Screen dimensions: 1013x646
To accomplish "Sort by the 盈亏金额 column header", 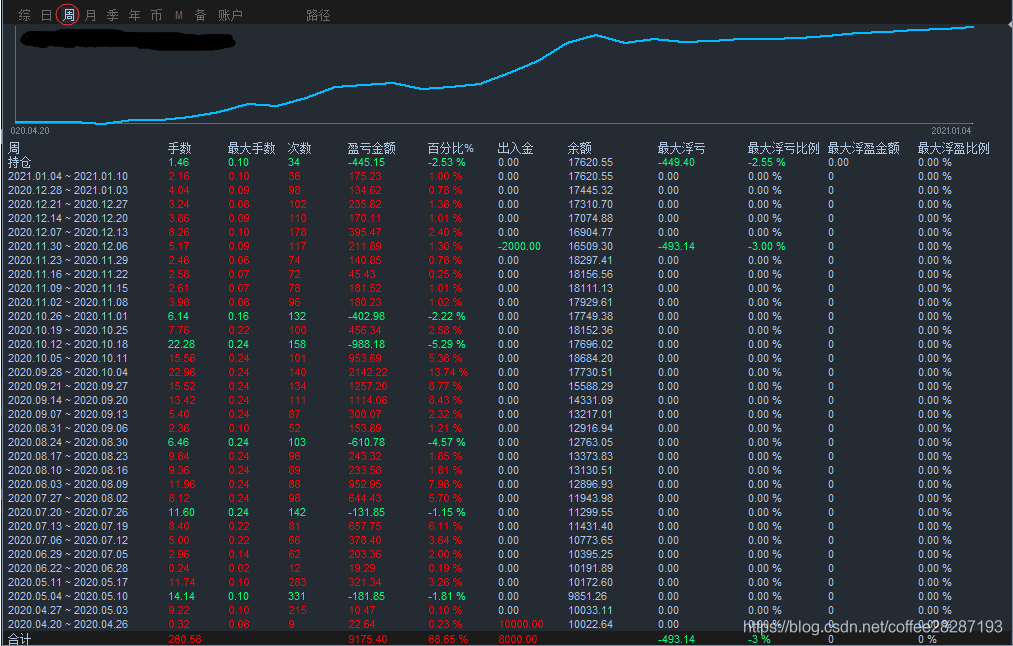I will [371, 149].
